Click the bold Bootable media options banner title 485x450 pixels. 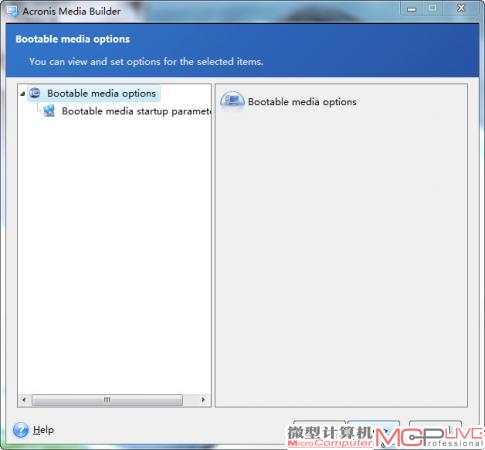(73, 39)
